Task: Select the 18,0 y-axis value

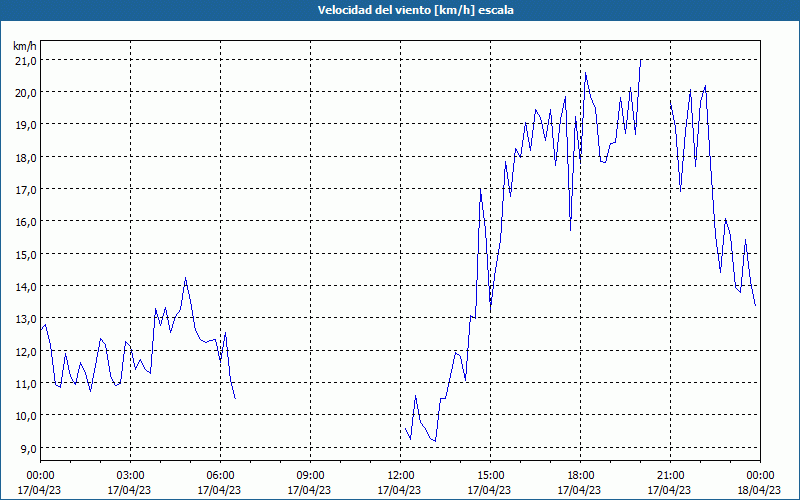Action: tap(26, 158)
